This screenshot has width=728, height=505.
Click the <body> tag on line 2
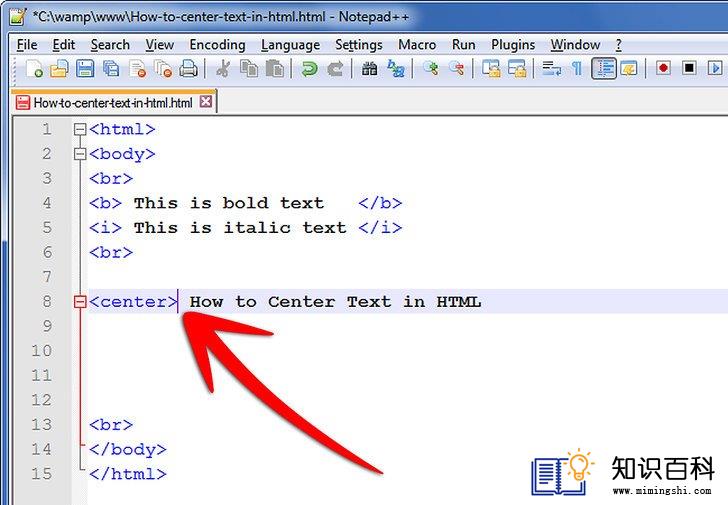[122, 154]
